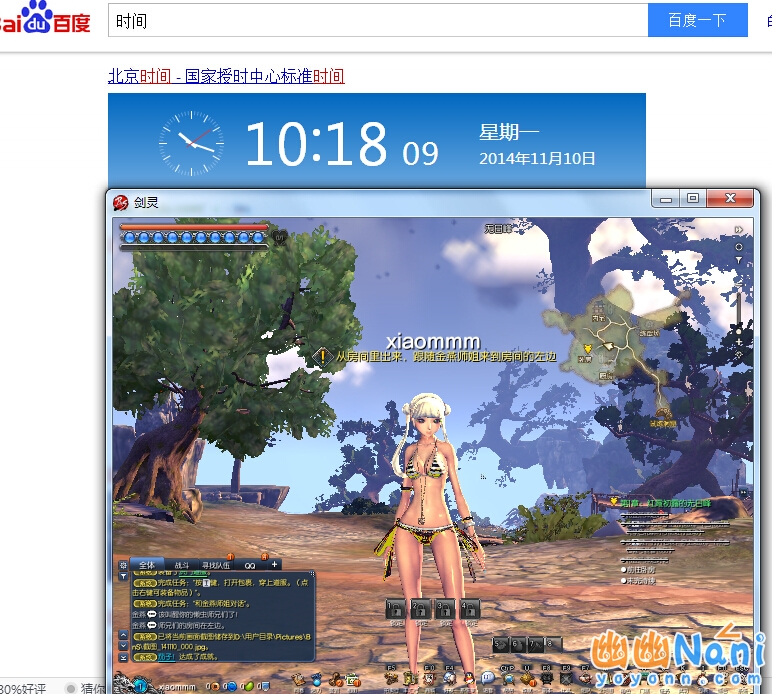Screen dimensions: 772x694
Task: Zoom in minimap with plus button
Action: coord(739,342)
